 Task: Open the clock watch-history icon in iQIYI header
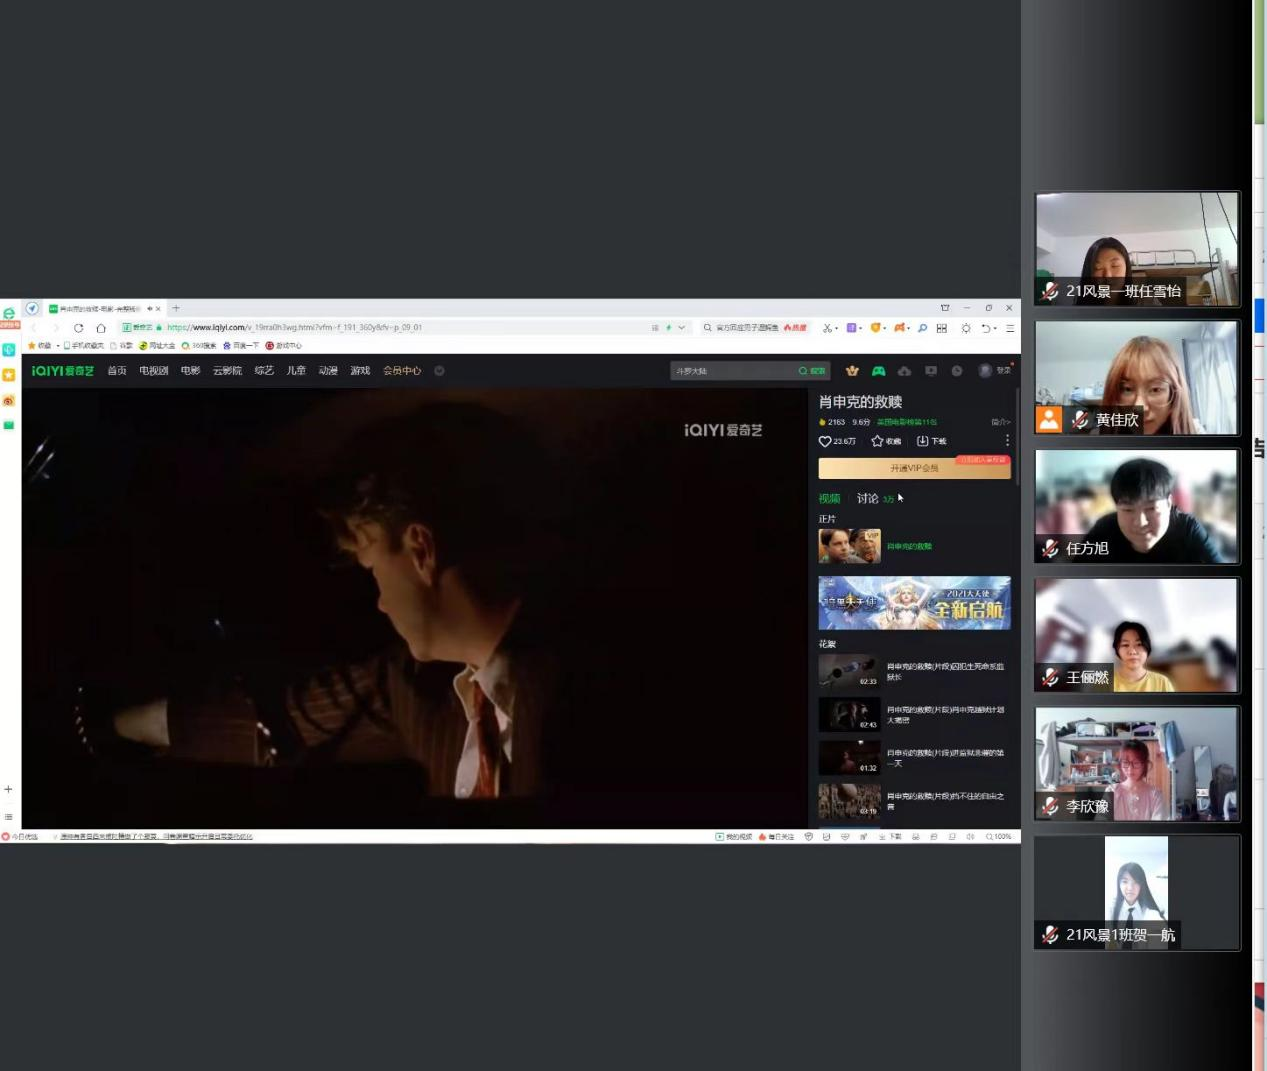point(957,371)
